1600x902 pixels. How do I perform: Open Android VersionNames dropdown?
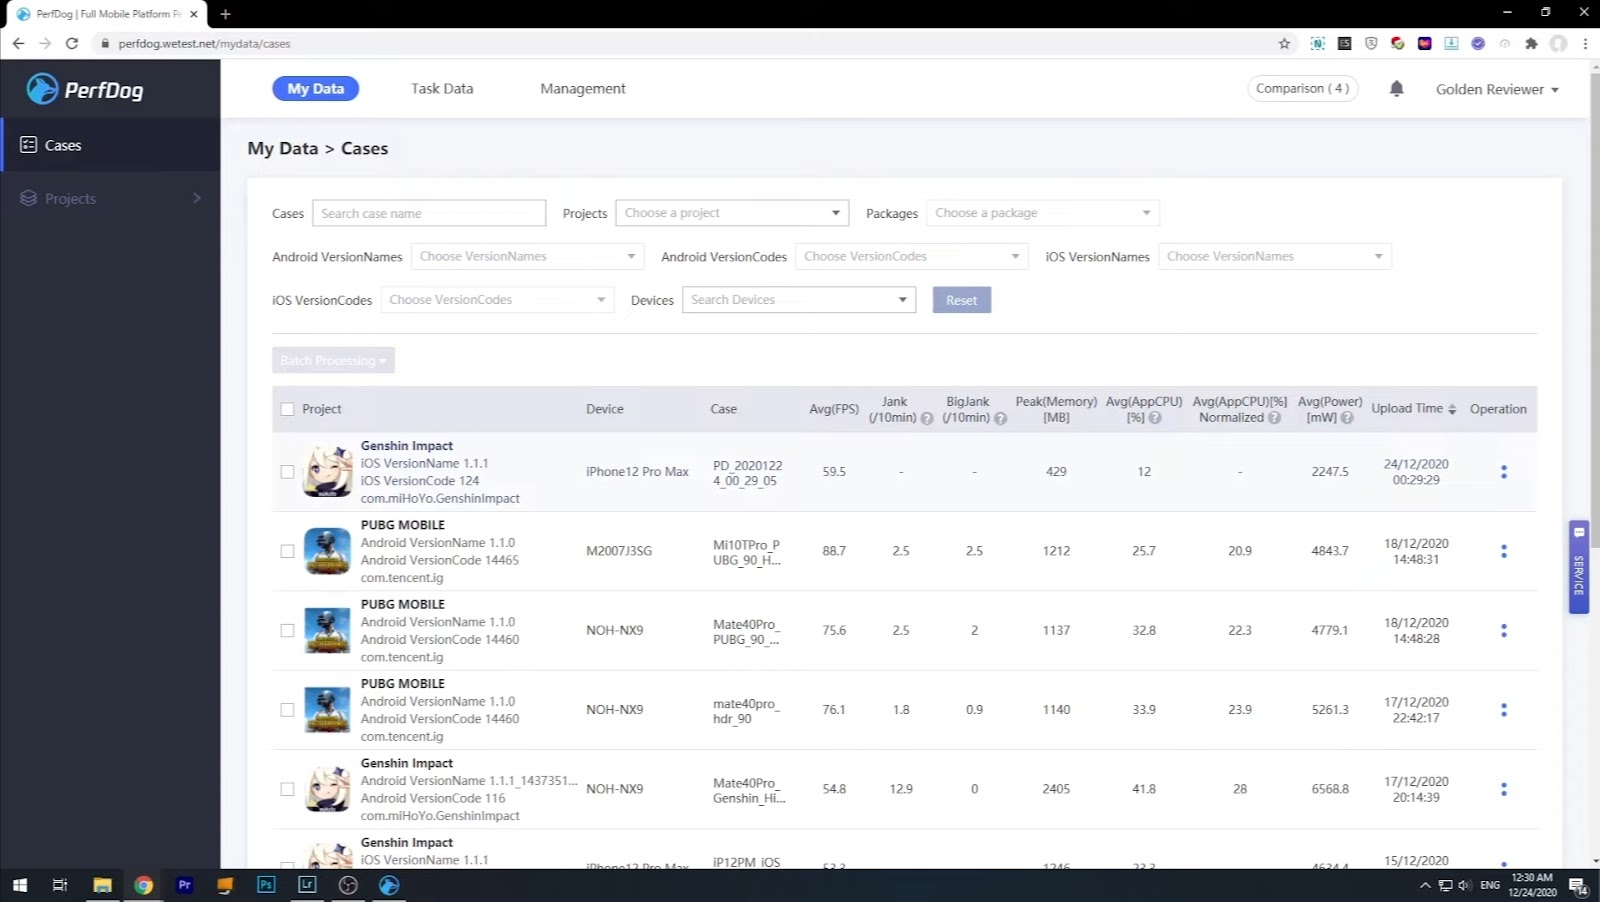click(x=527, y=257)
